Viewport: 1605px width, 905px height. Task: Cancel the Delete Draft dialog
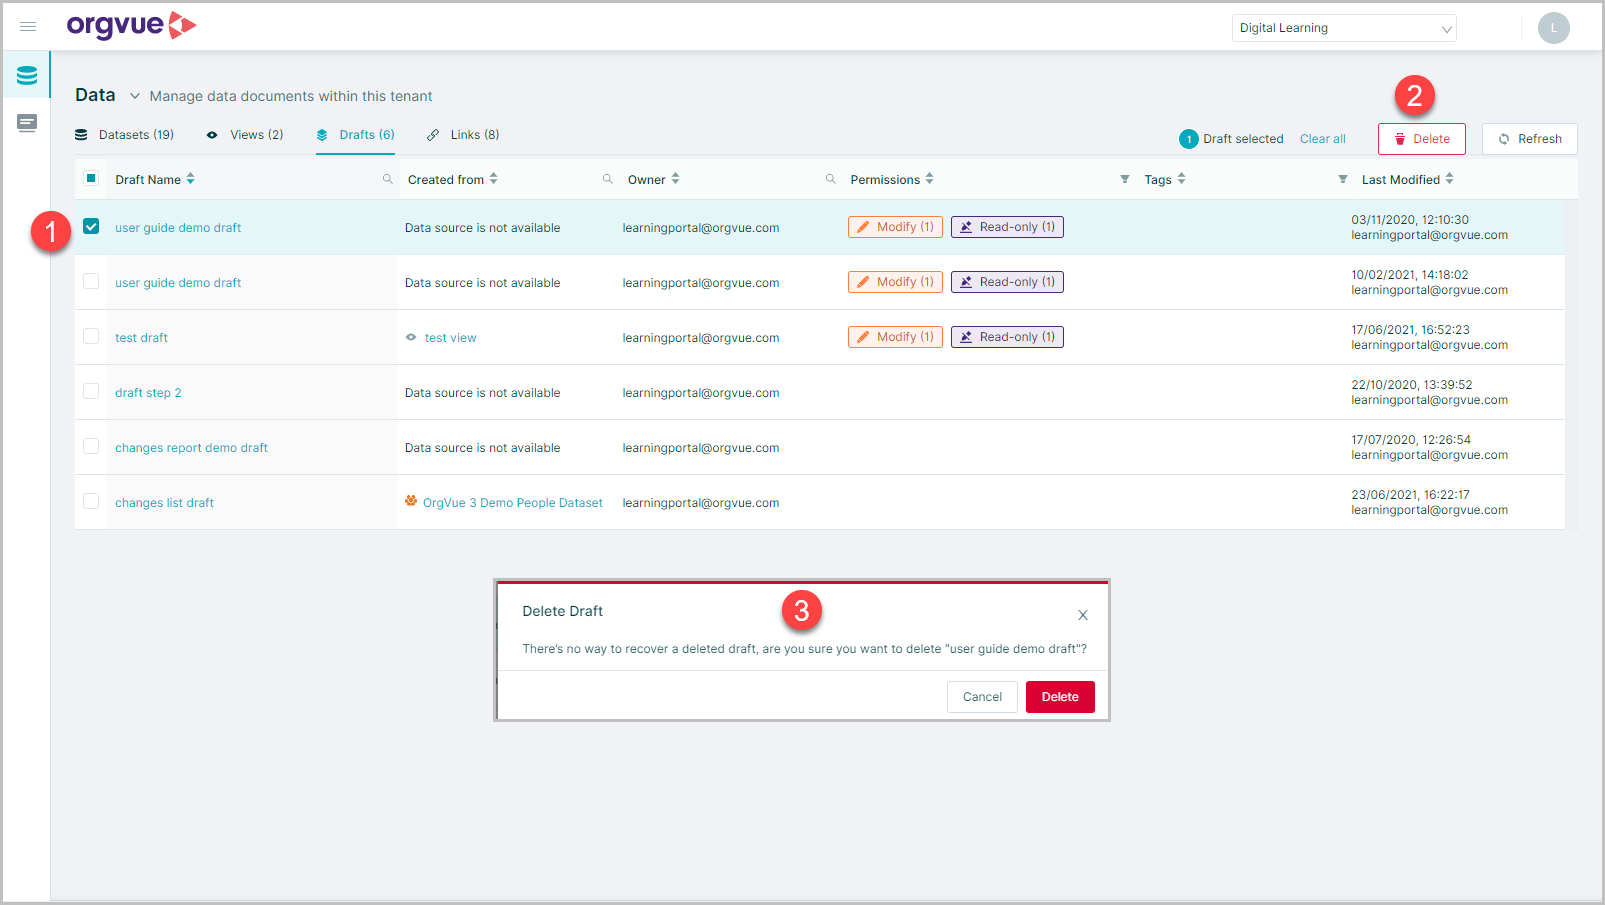point(982,697)
